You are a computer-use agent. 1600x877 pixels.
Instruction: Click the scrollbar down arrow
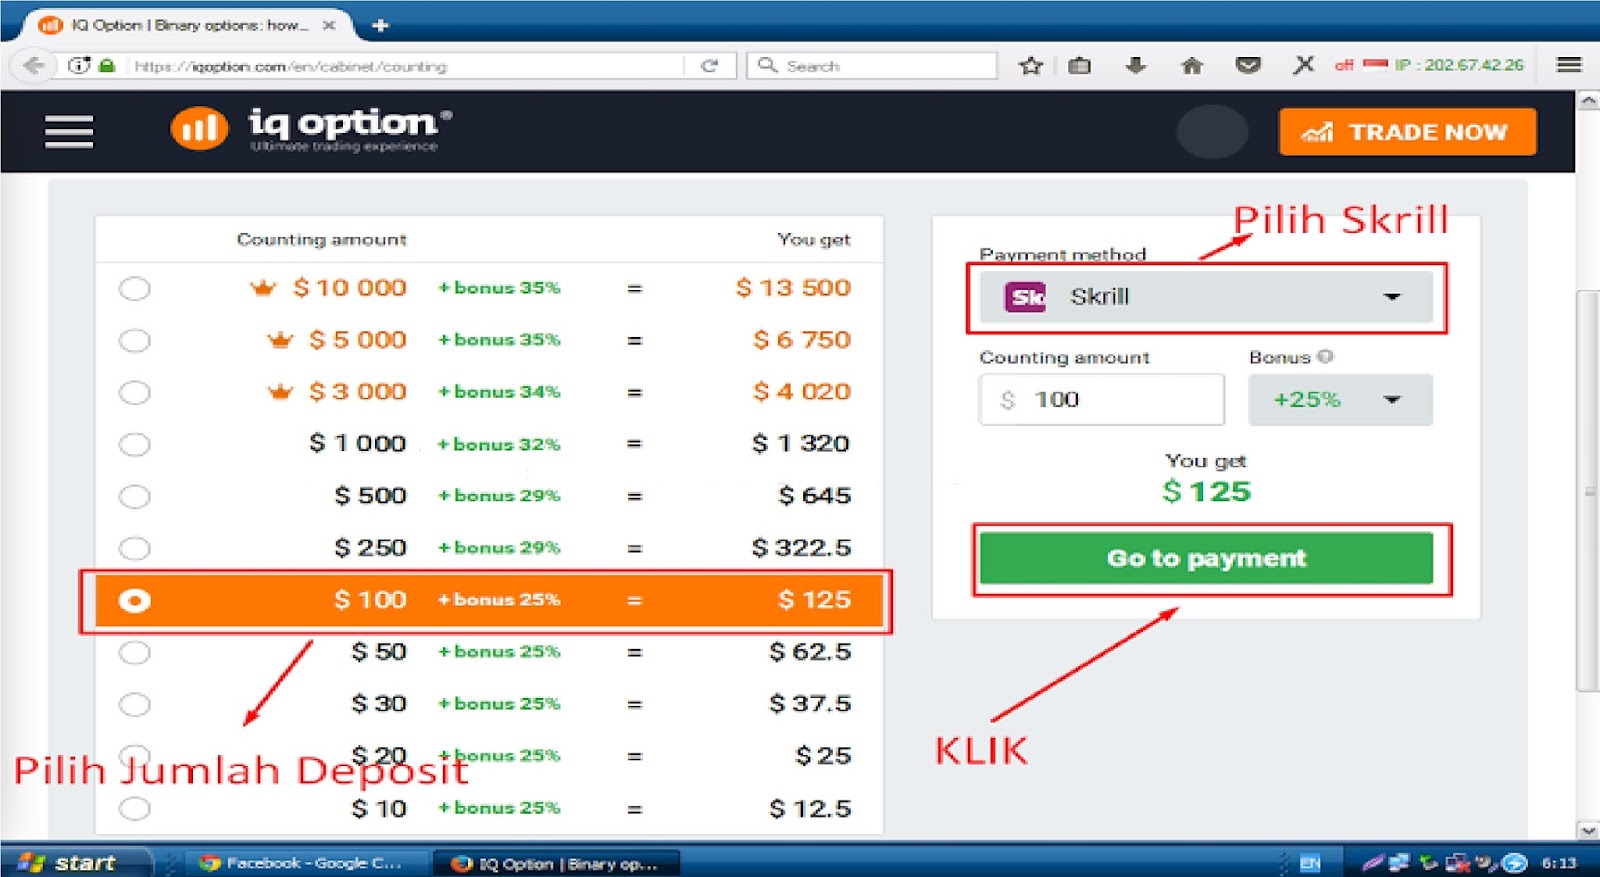[x=1587, y=830]
